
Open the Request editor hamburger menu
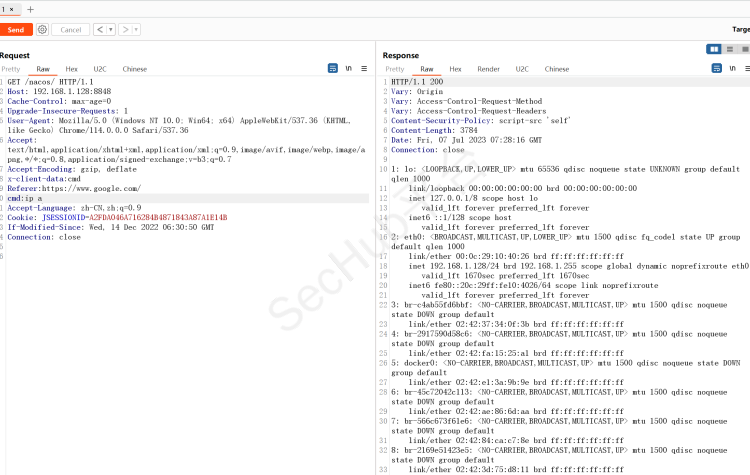pyautogui.click(x=364, y=69)
